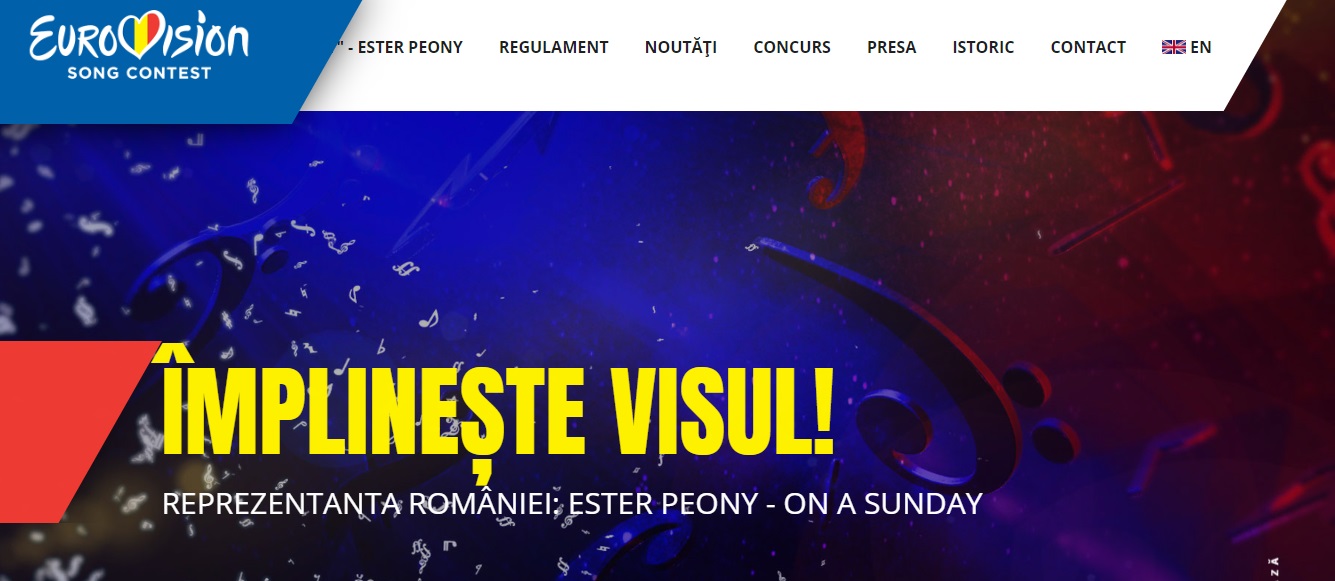Click the red scroll ornament near top center
This screenshot has height=581, width=1335.
click(835, 160)
